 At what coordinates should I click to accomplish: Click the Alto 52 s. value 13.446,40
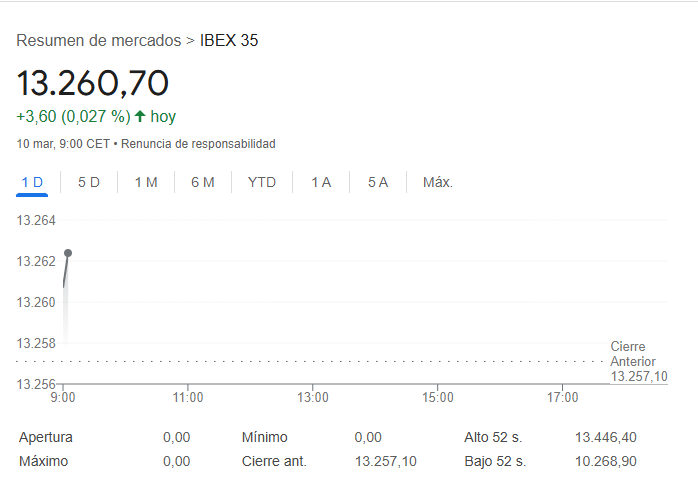(605, 437)
